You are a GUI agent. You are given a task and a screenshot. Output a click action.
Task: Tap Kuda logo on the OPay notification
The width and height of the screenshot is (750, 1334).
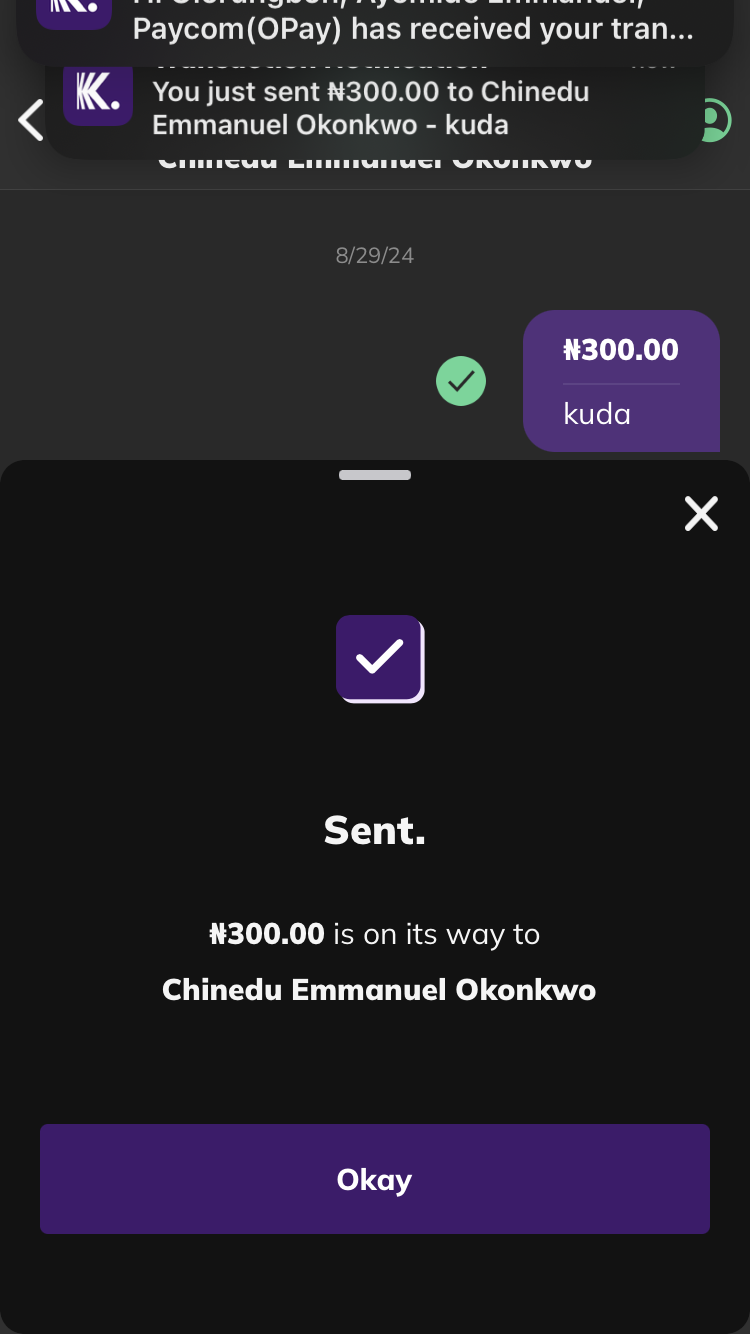(x=73, y=10)
